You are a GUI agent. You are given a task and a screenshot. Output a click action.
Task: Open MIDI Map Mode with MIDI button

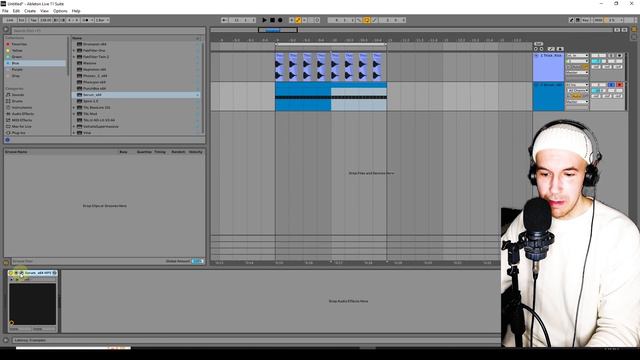point(598,20)
